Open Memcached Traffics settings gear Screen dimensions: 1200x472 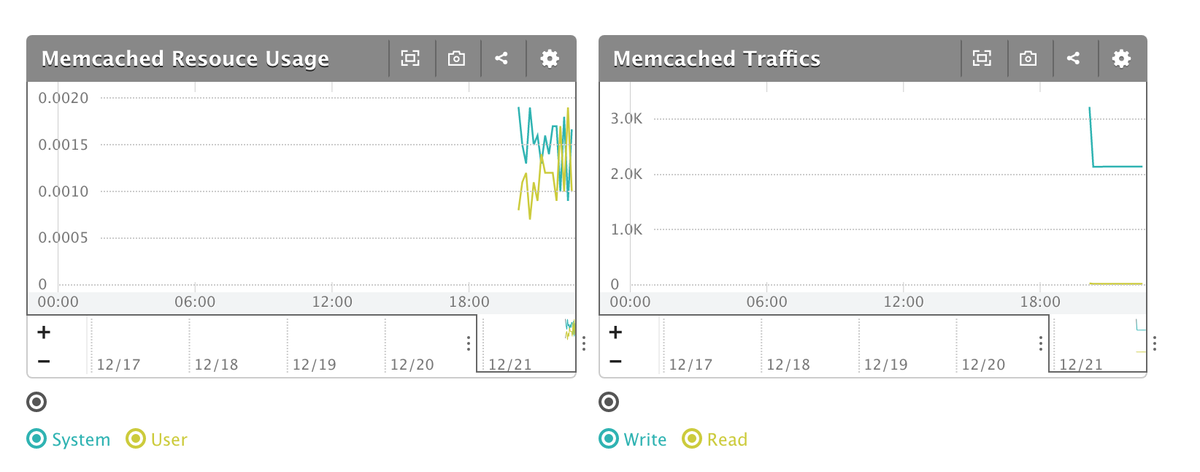(1121, 59)
